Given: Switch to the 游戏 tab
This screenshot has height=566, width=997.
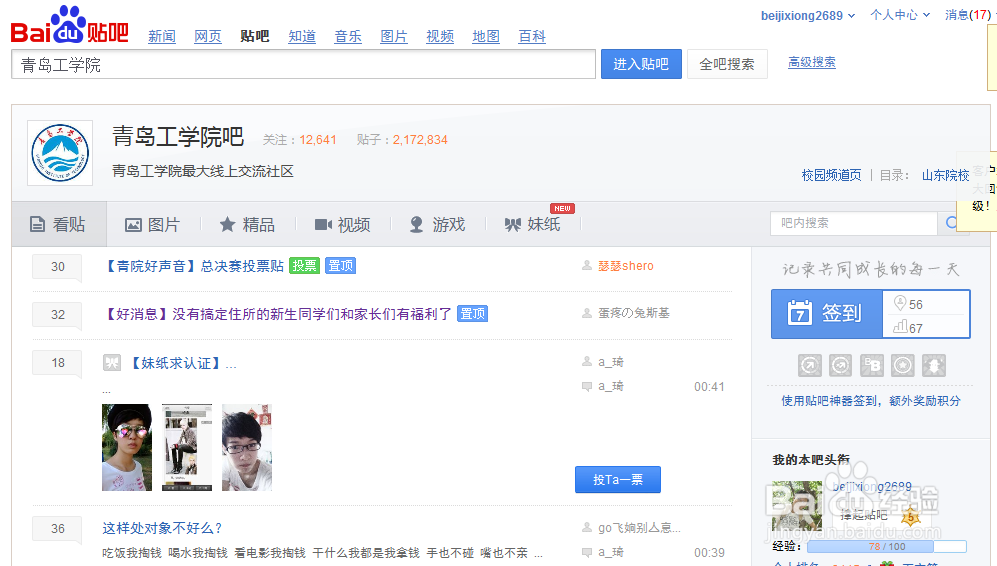Looking at the screenshot, I should (x=437, y=224).
